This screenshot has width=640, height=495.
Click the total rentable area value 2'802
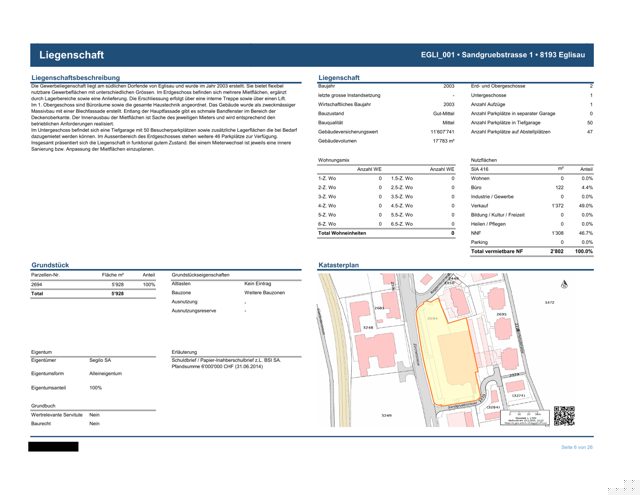(x=557, y=251)
